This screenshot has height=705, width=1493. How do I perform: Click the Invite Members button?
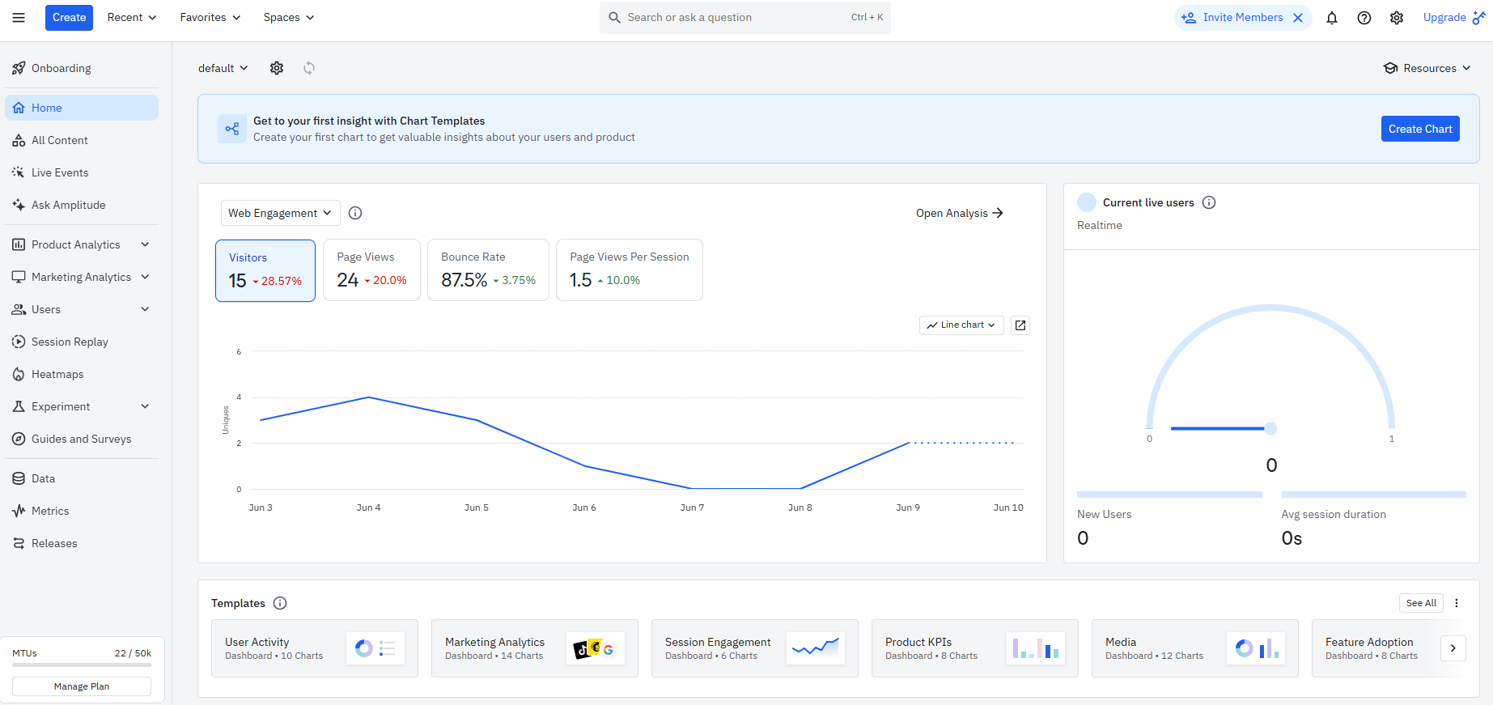pyautogui.click(x=1232, y=18)
